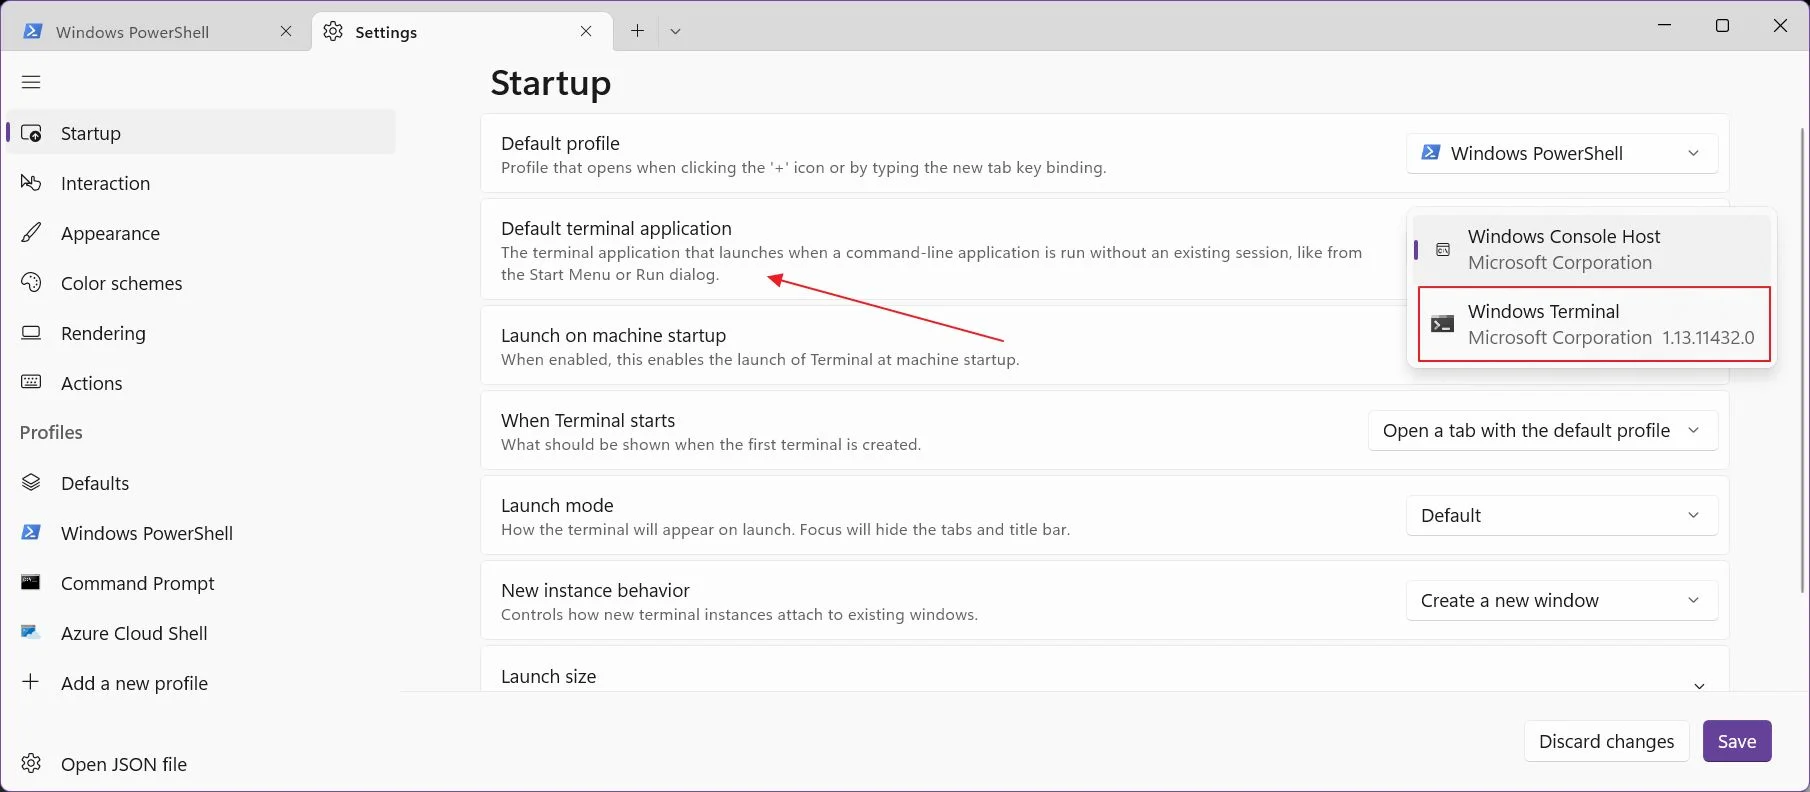The image size is (1810, 792).
Task: Open the When Terminal starts dropdown
Action: [1543, 430]
